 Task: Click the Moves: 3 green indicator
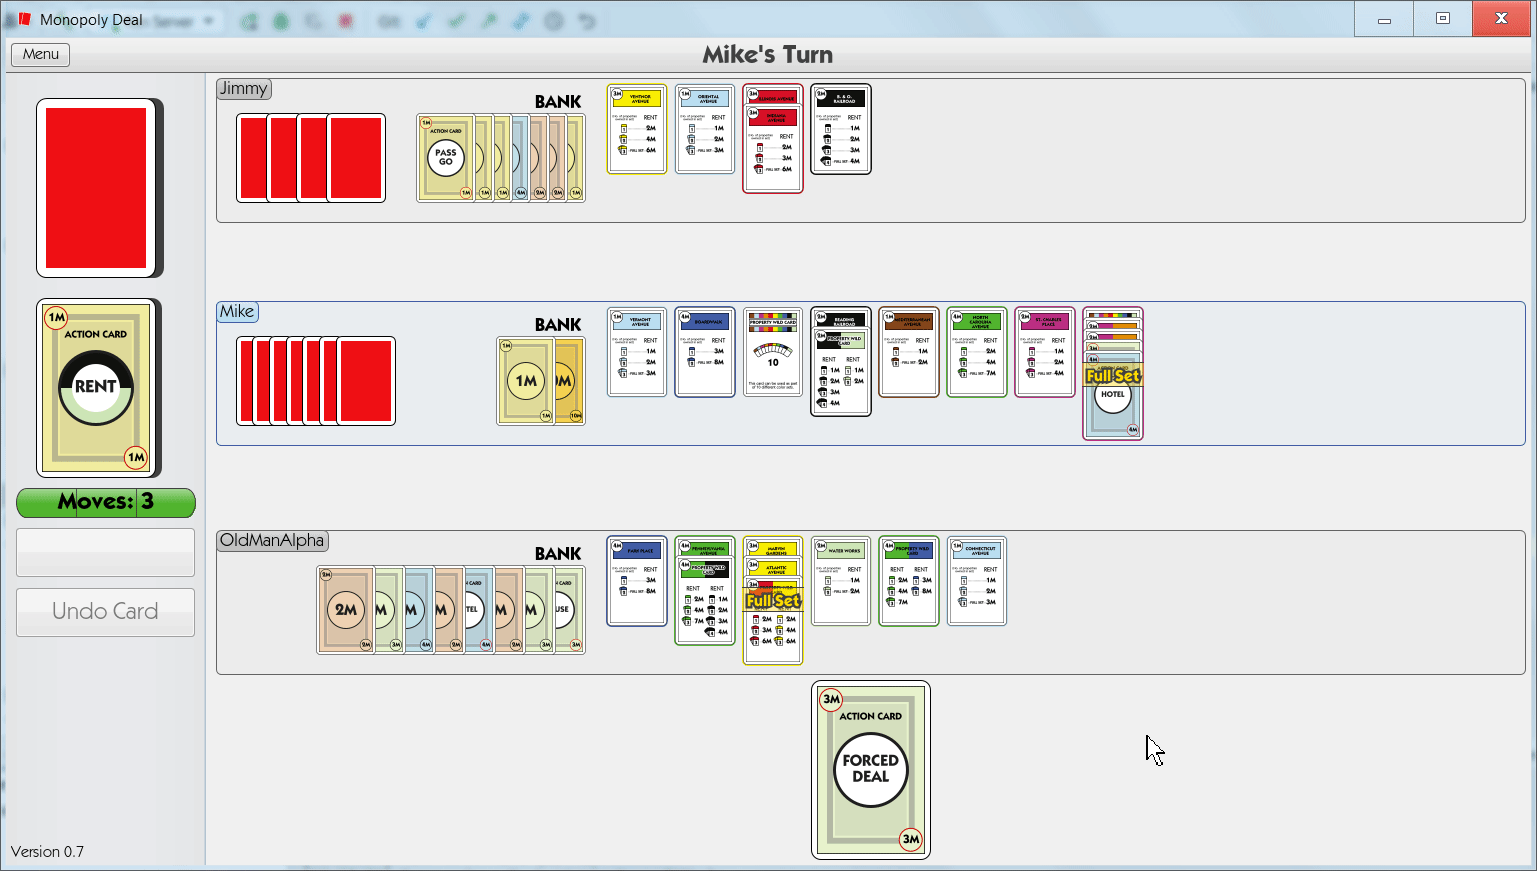105,502
